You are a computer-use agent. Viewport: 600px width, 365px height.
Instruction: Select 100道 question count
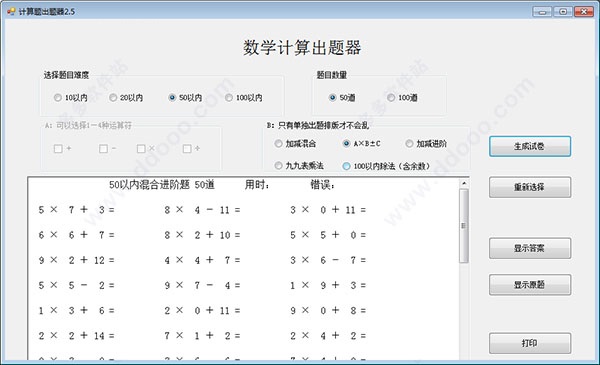391,98
